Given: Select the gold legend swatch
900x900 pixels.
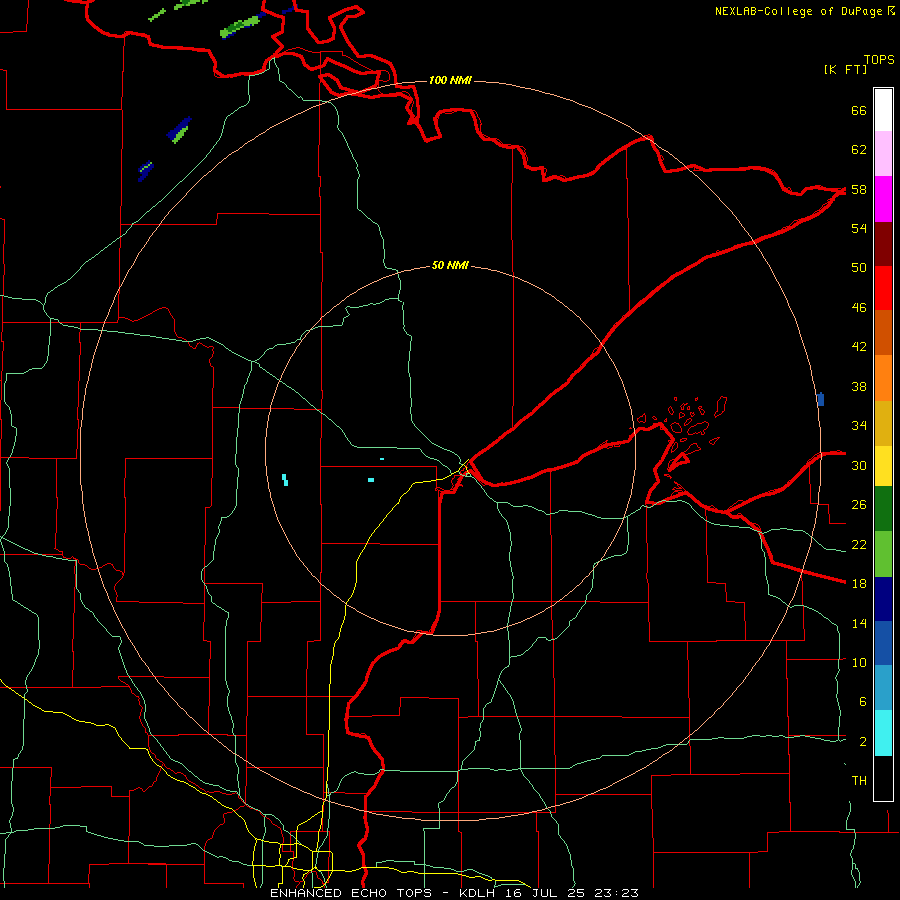Looking at the screenshot, I should click(x=883, y=423).
